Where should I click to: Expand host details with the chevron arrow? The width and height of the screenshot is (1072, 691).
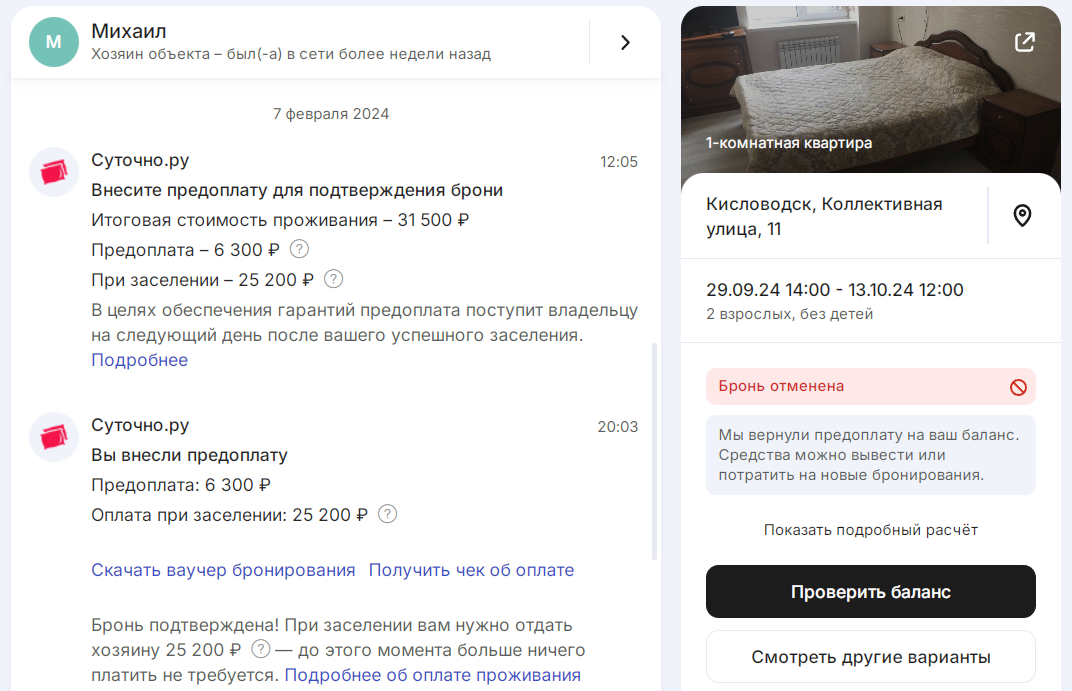coord(625,43)
